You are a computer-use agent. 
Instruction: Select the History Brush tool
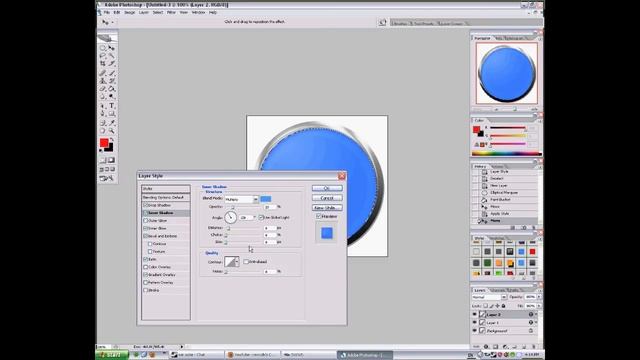(x=111, y=81)
